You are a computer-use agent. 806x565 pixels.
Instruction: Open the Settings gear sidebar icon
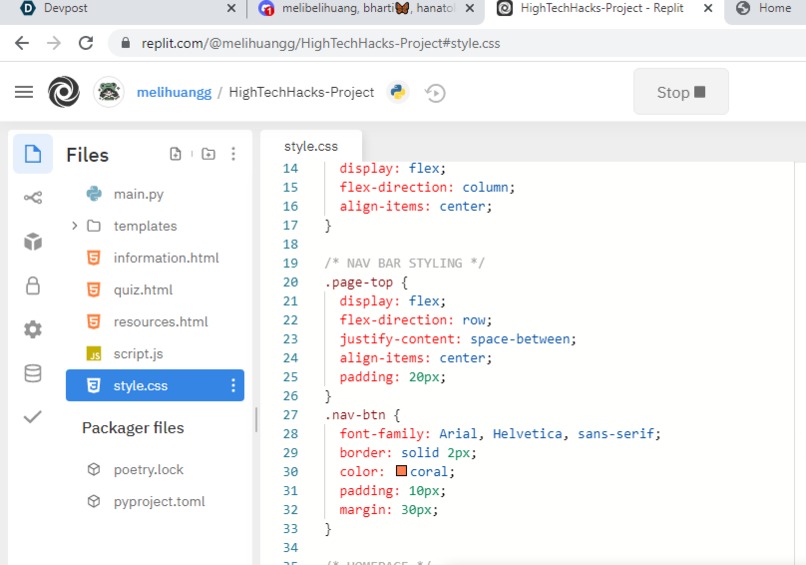33,329
